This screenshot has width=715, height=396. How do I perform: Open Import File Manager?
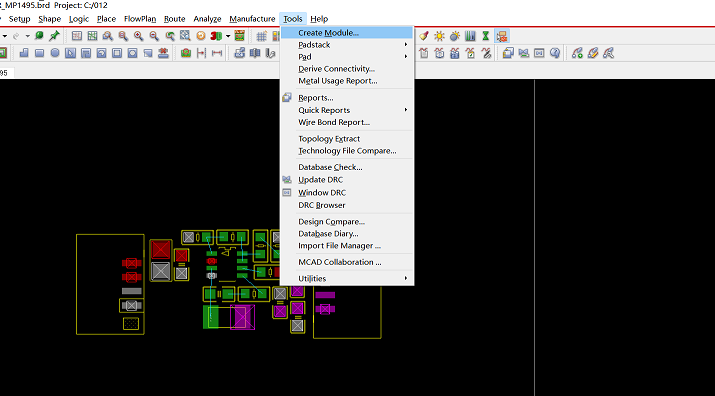pos(347,245)
